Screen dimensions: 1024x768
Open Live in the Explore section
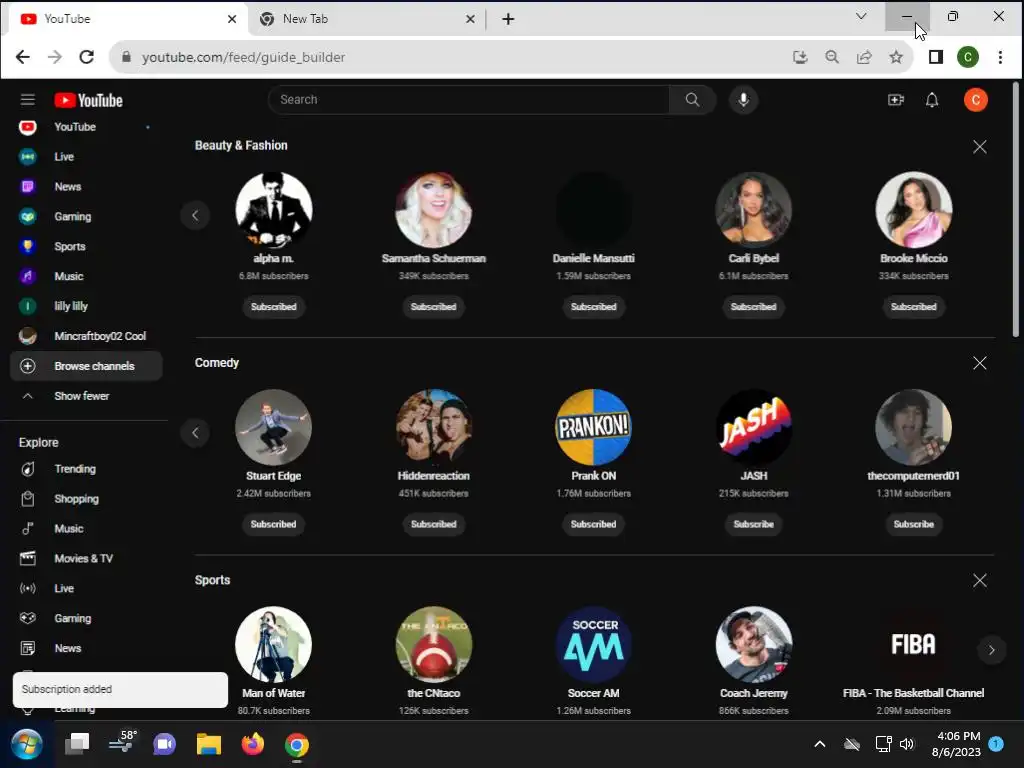click(x=85, y=588)
